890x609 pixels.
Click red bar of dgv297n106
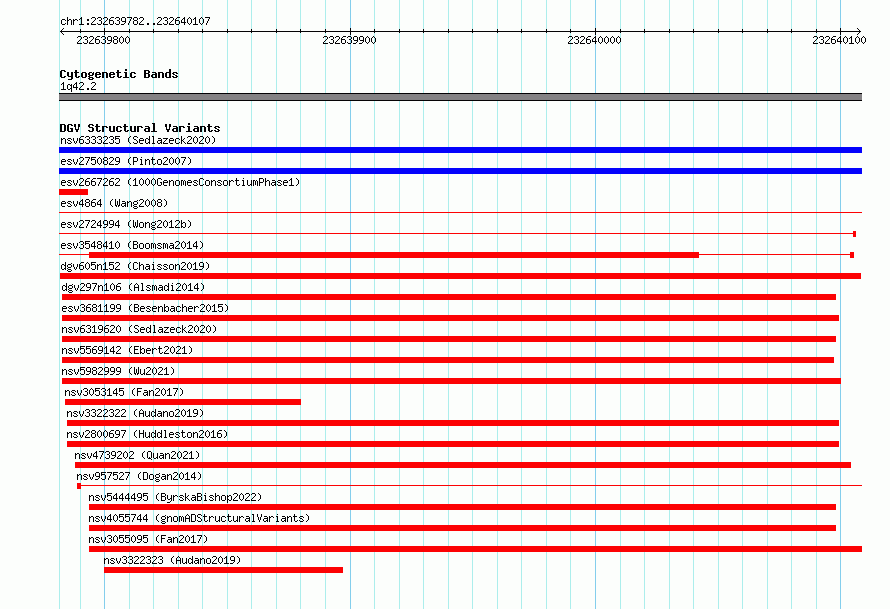tap(448, 297)
